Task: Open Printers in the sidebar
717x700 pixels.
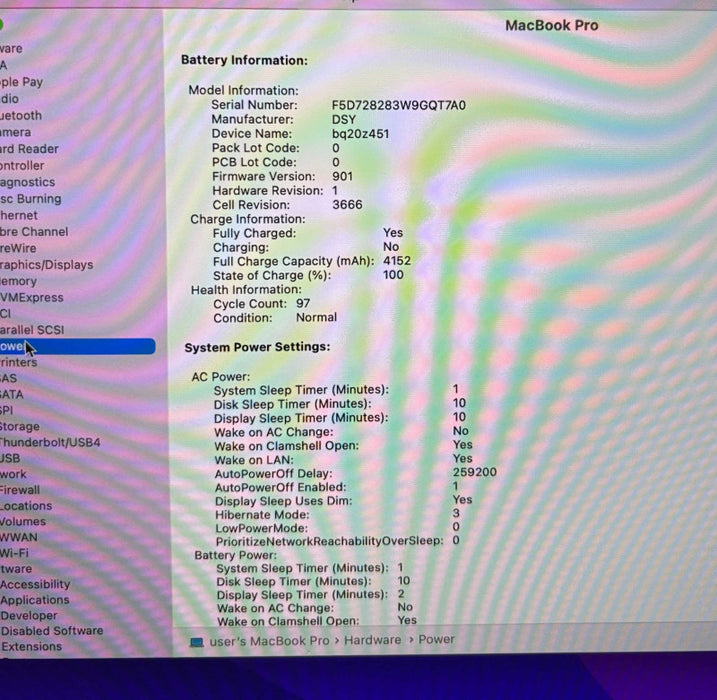Action: (18, 362)
